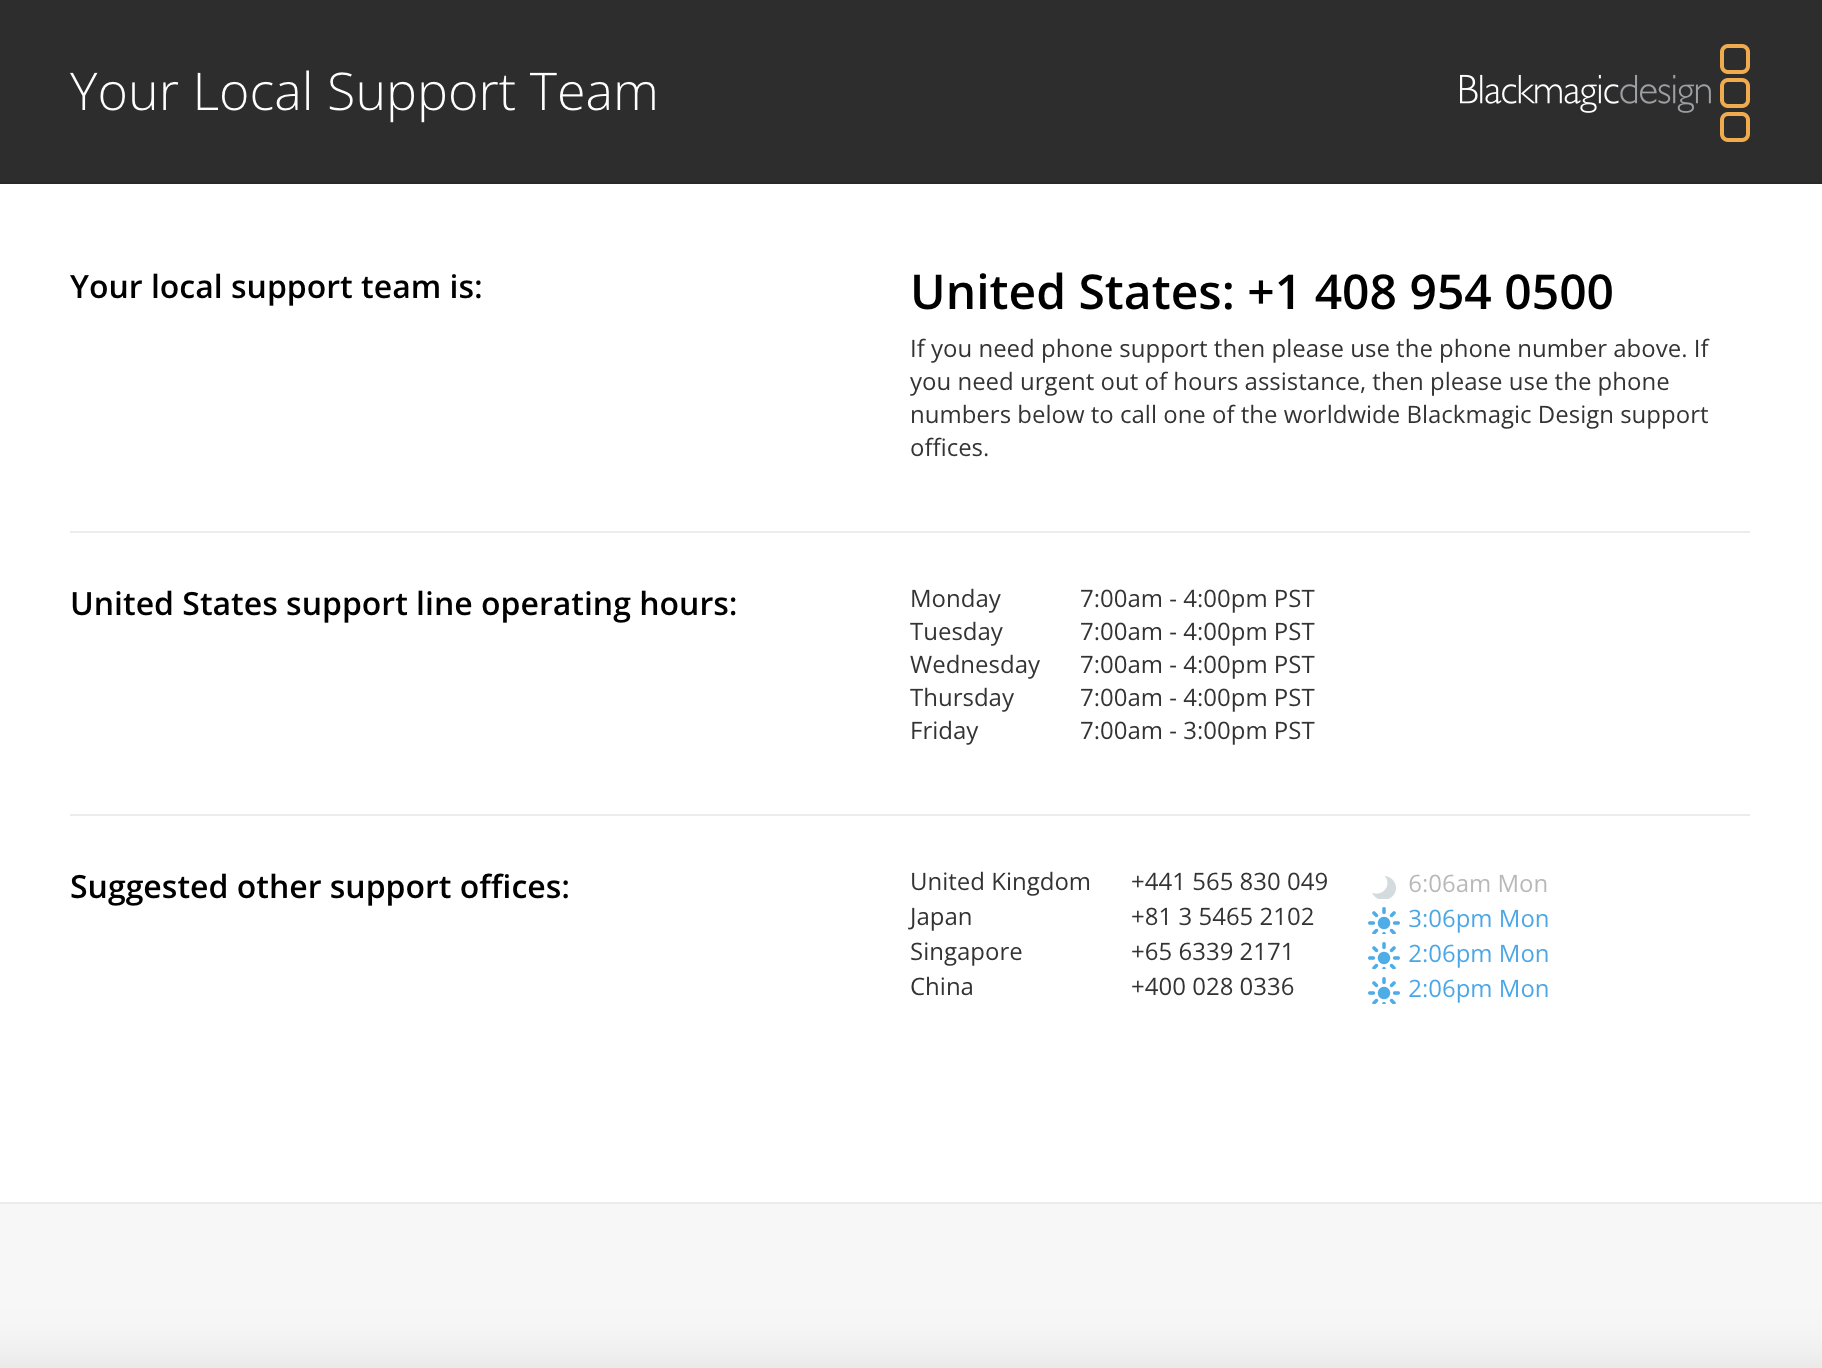Click Tuesday's 7:00am - 4:00pm PST hours
Screen dimensions: 1822x1368
tap(1197, 632)
